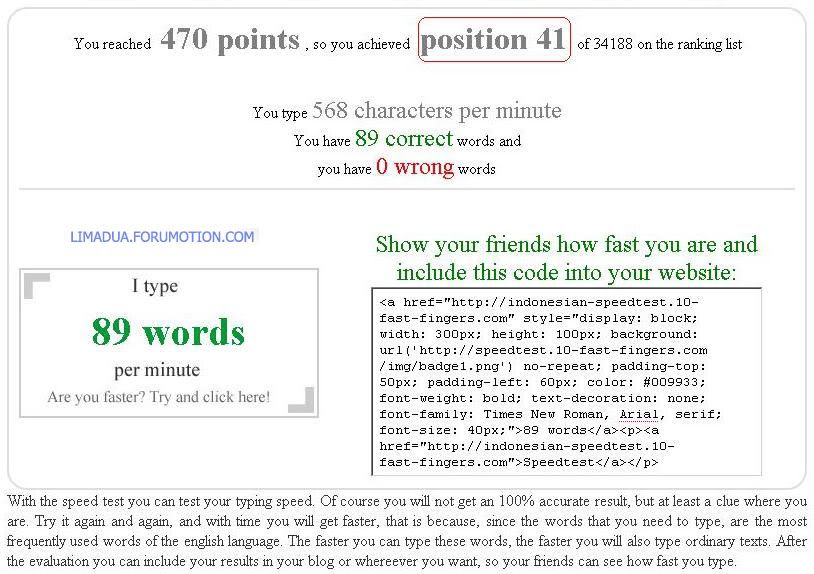The image size is (814, 574).
Task: Click the "Show your friends how fast you are" heading
Action: tap(566, 245)
